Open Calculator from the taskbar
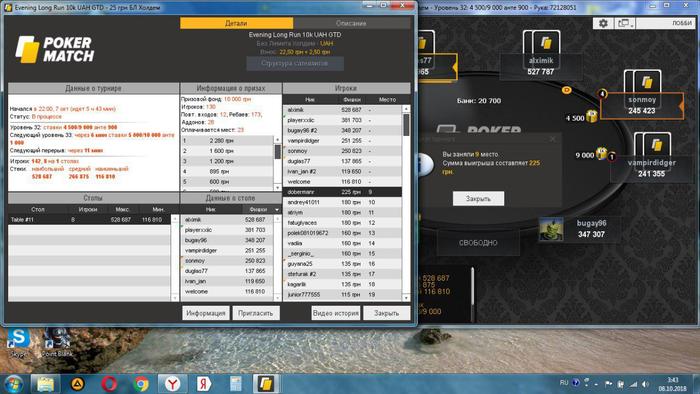 pyautogui.click(x=236, y=384)
